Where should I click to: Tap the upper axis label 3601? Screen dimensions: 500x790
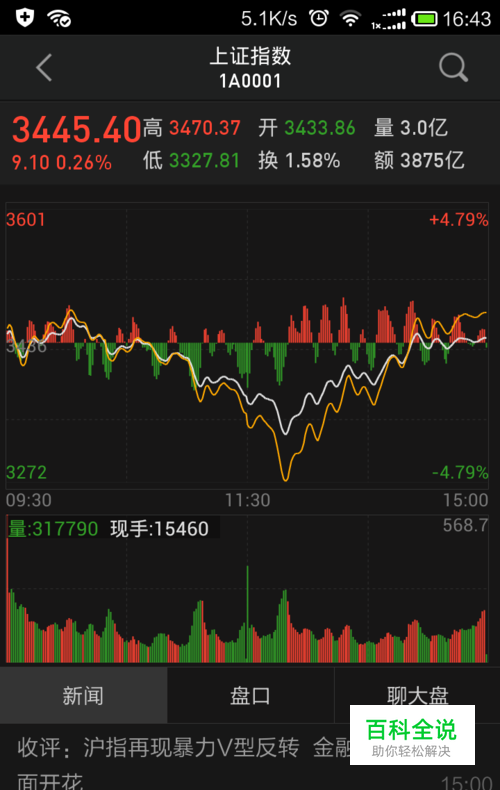coord(25,220)
